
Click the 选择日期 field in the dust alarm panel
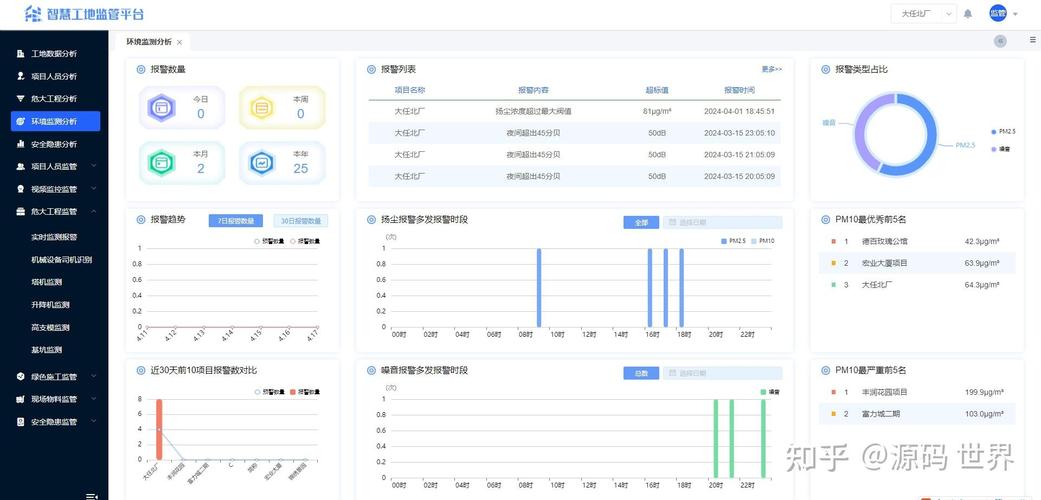[x=722, y=223]
